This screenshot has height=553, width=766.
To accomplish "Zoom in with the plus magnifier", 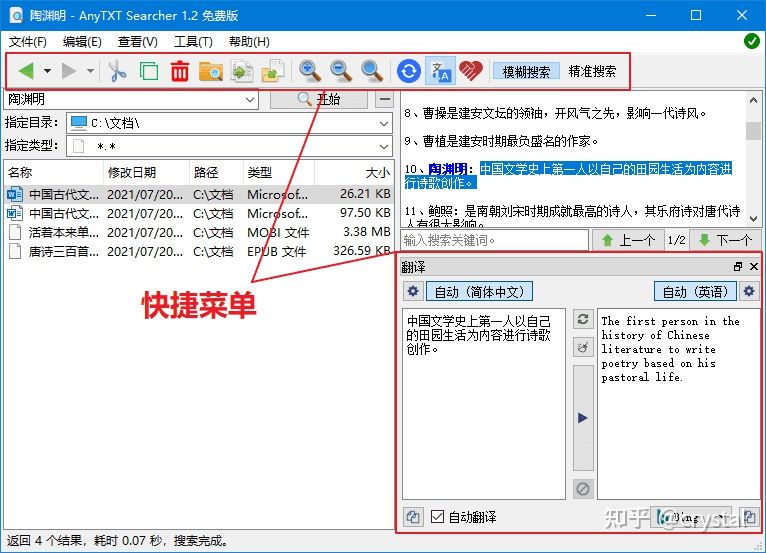I will click(310, 71).
